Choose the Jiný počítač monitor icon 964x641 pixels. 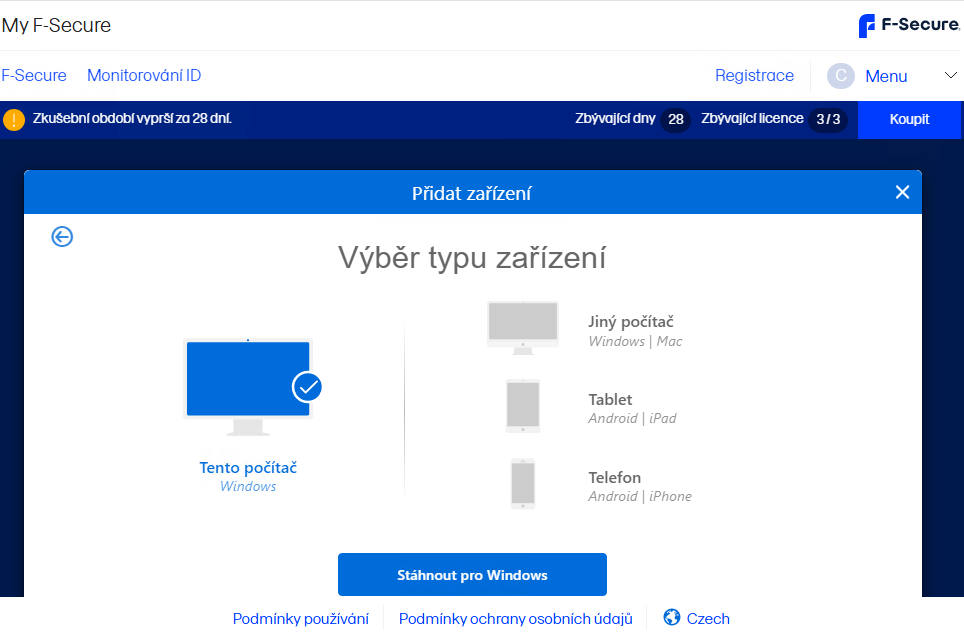click(523, 328)
